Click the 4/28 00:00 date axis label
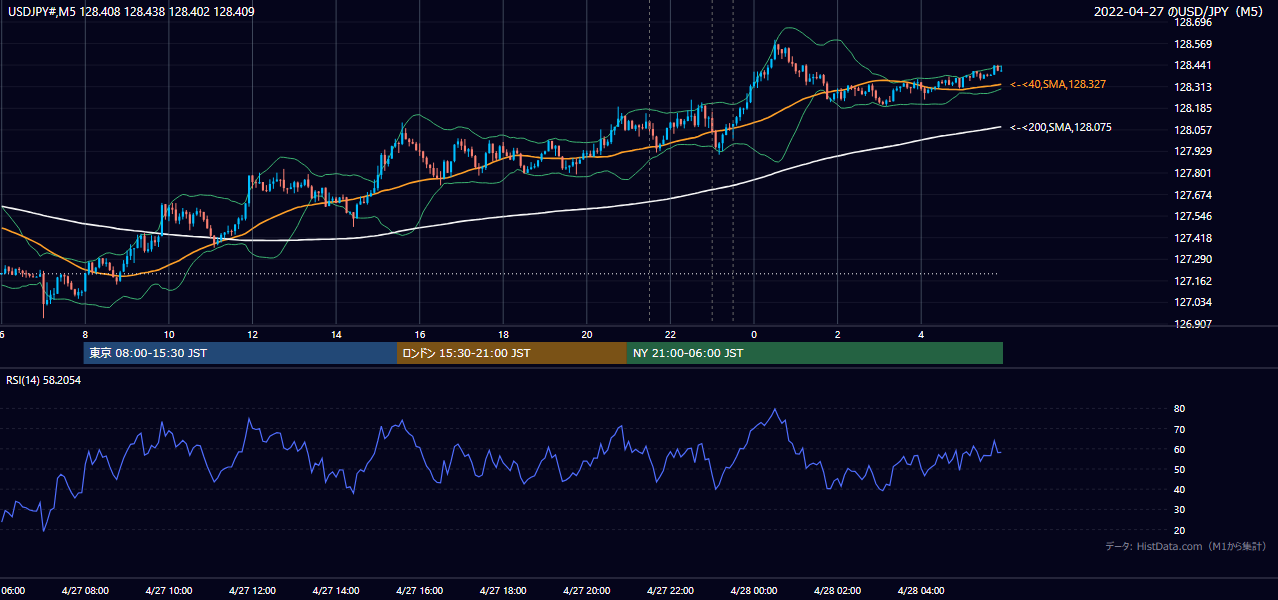 [754, 591]
